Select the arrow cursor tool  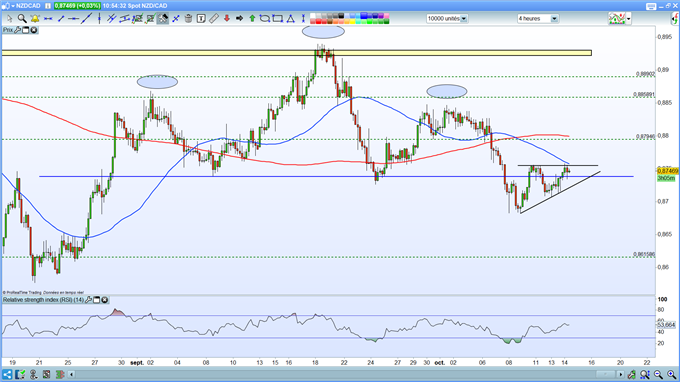[10, 18]
